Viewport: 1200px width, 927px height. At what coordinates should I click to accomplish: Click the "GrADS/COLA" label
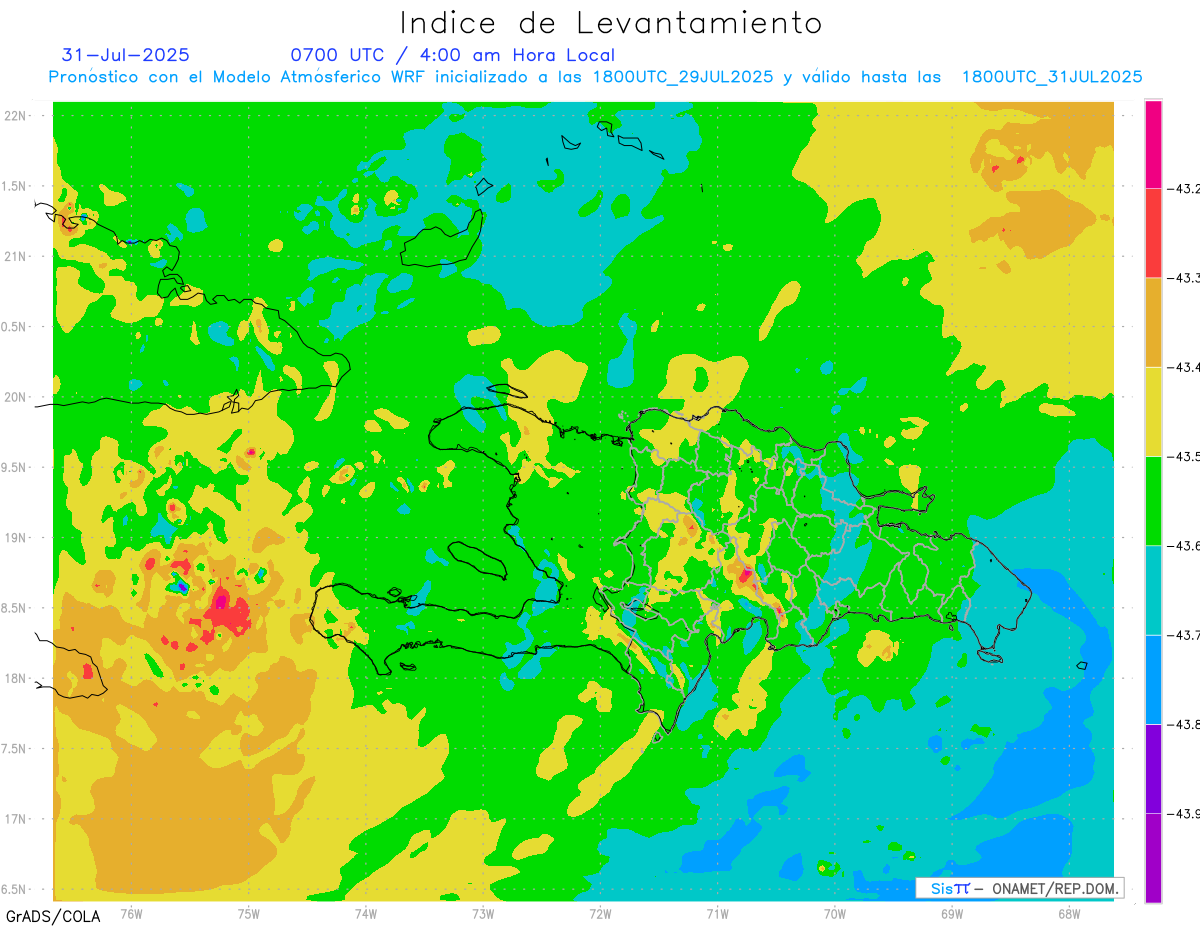click(52, 916)
